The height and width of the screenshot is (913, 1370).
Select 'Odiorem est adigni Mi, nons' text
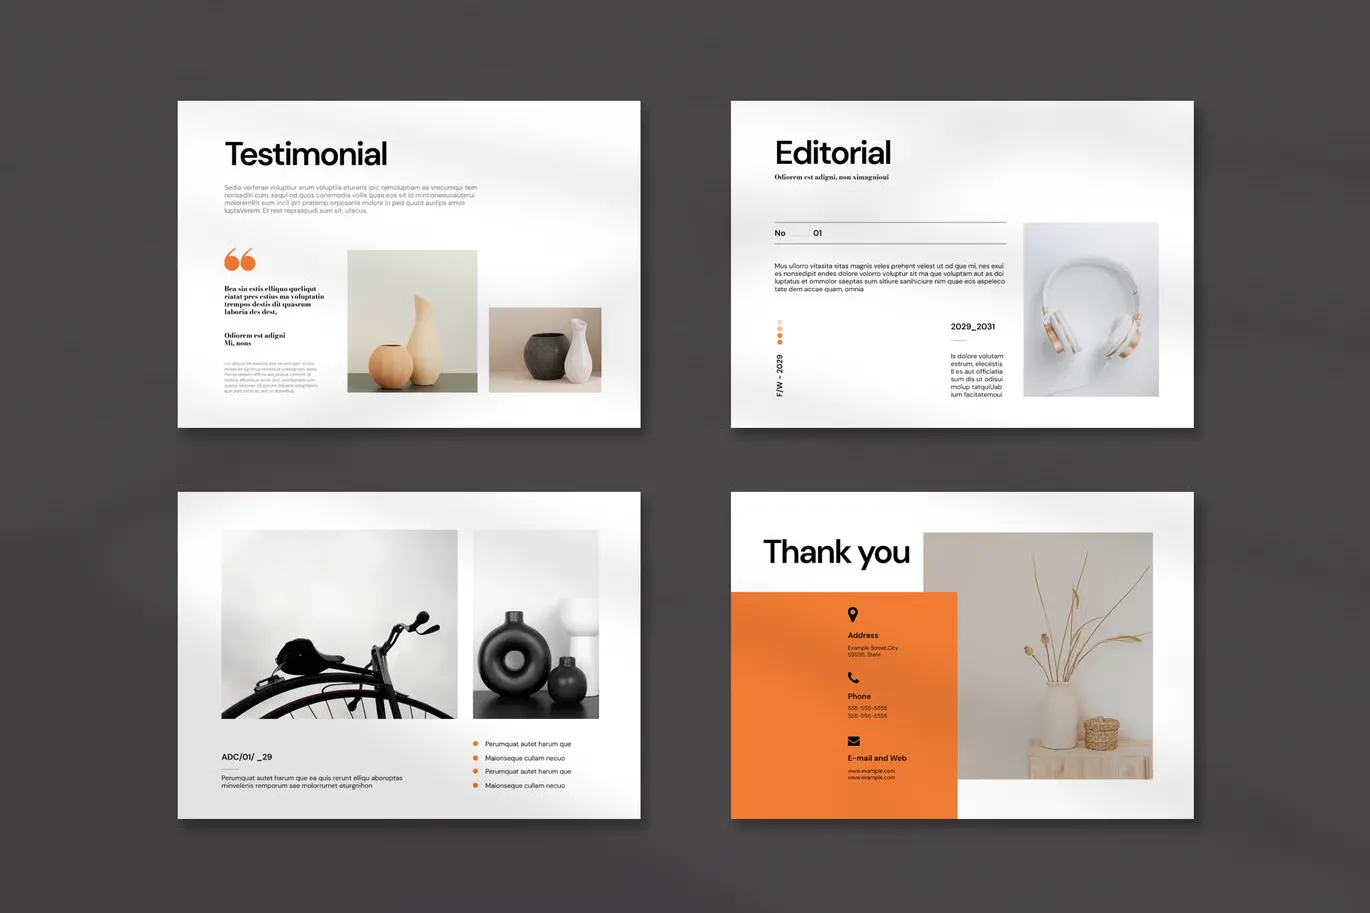click(x=255, y=339)
